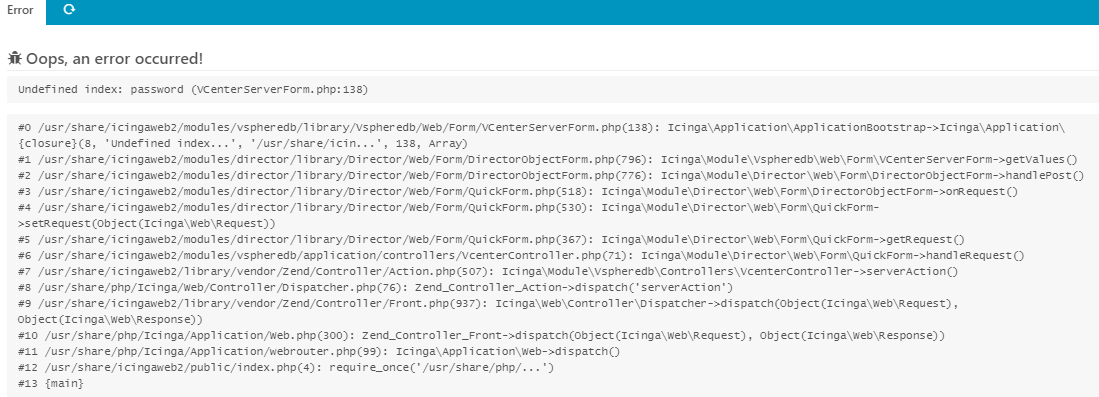Click the refresh icon beside Error tab

[x=69, y=10]
